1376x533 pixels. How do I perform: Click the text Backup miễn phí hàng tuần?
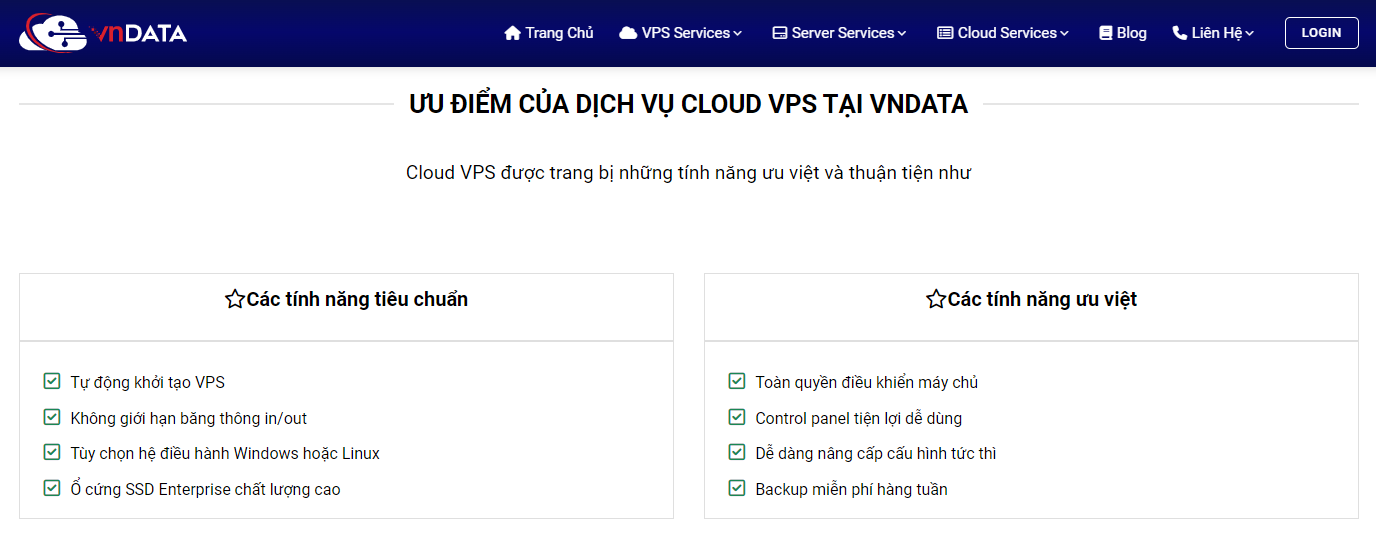(851, 489)
